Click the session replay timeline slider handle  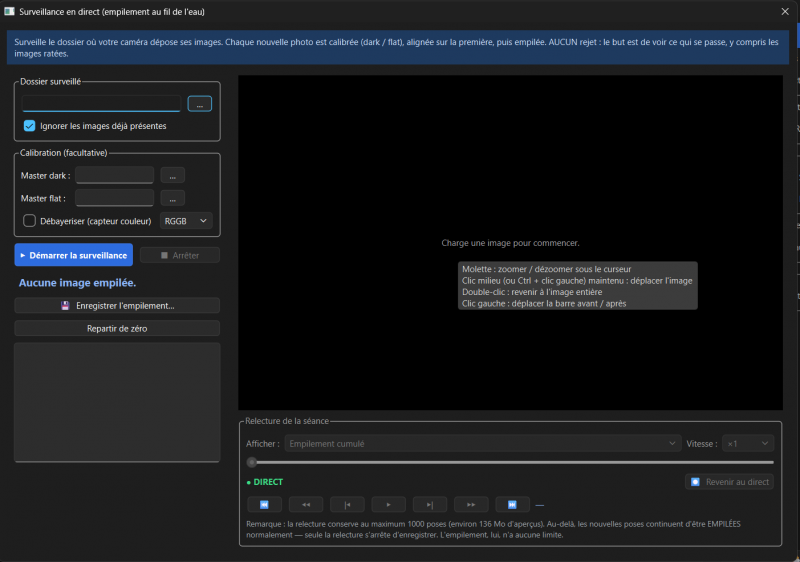[252, 463]
